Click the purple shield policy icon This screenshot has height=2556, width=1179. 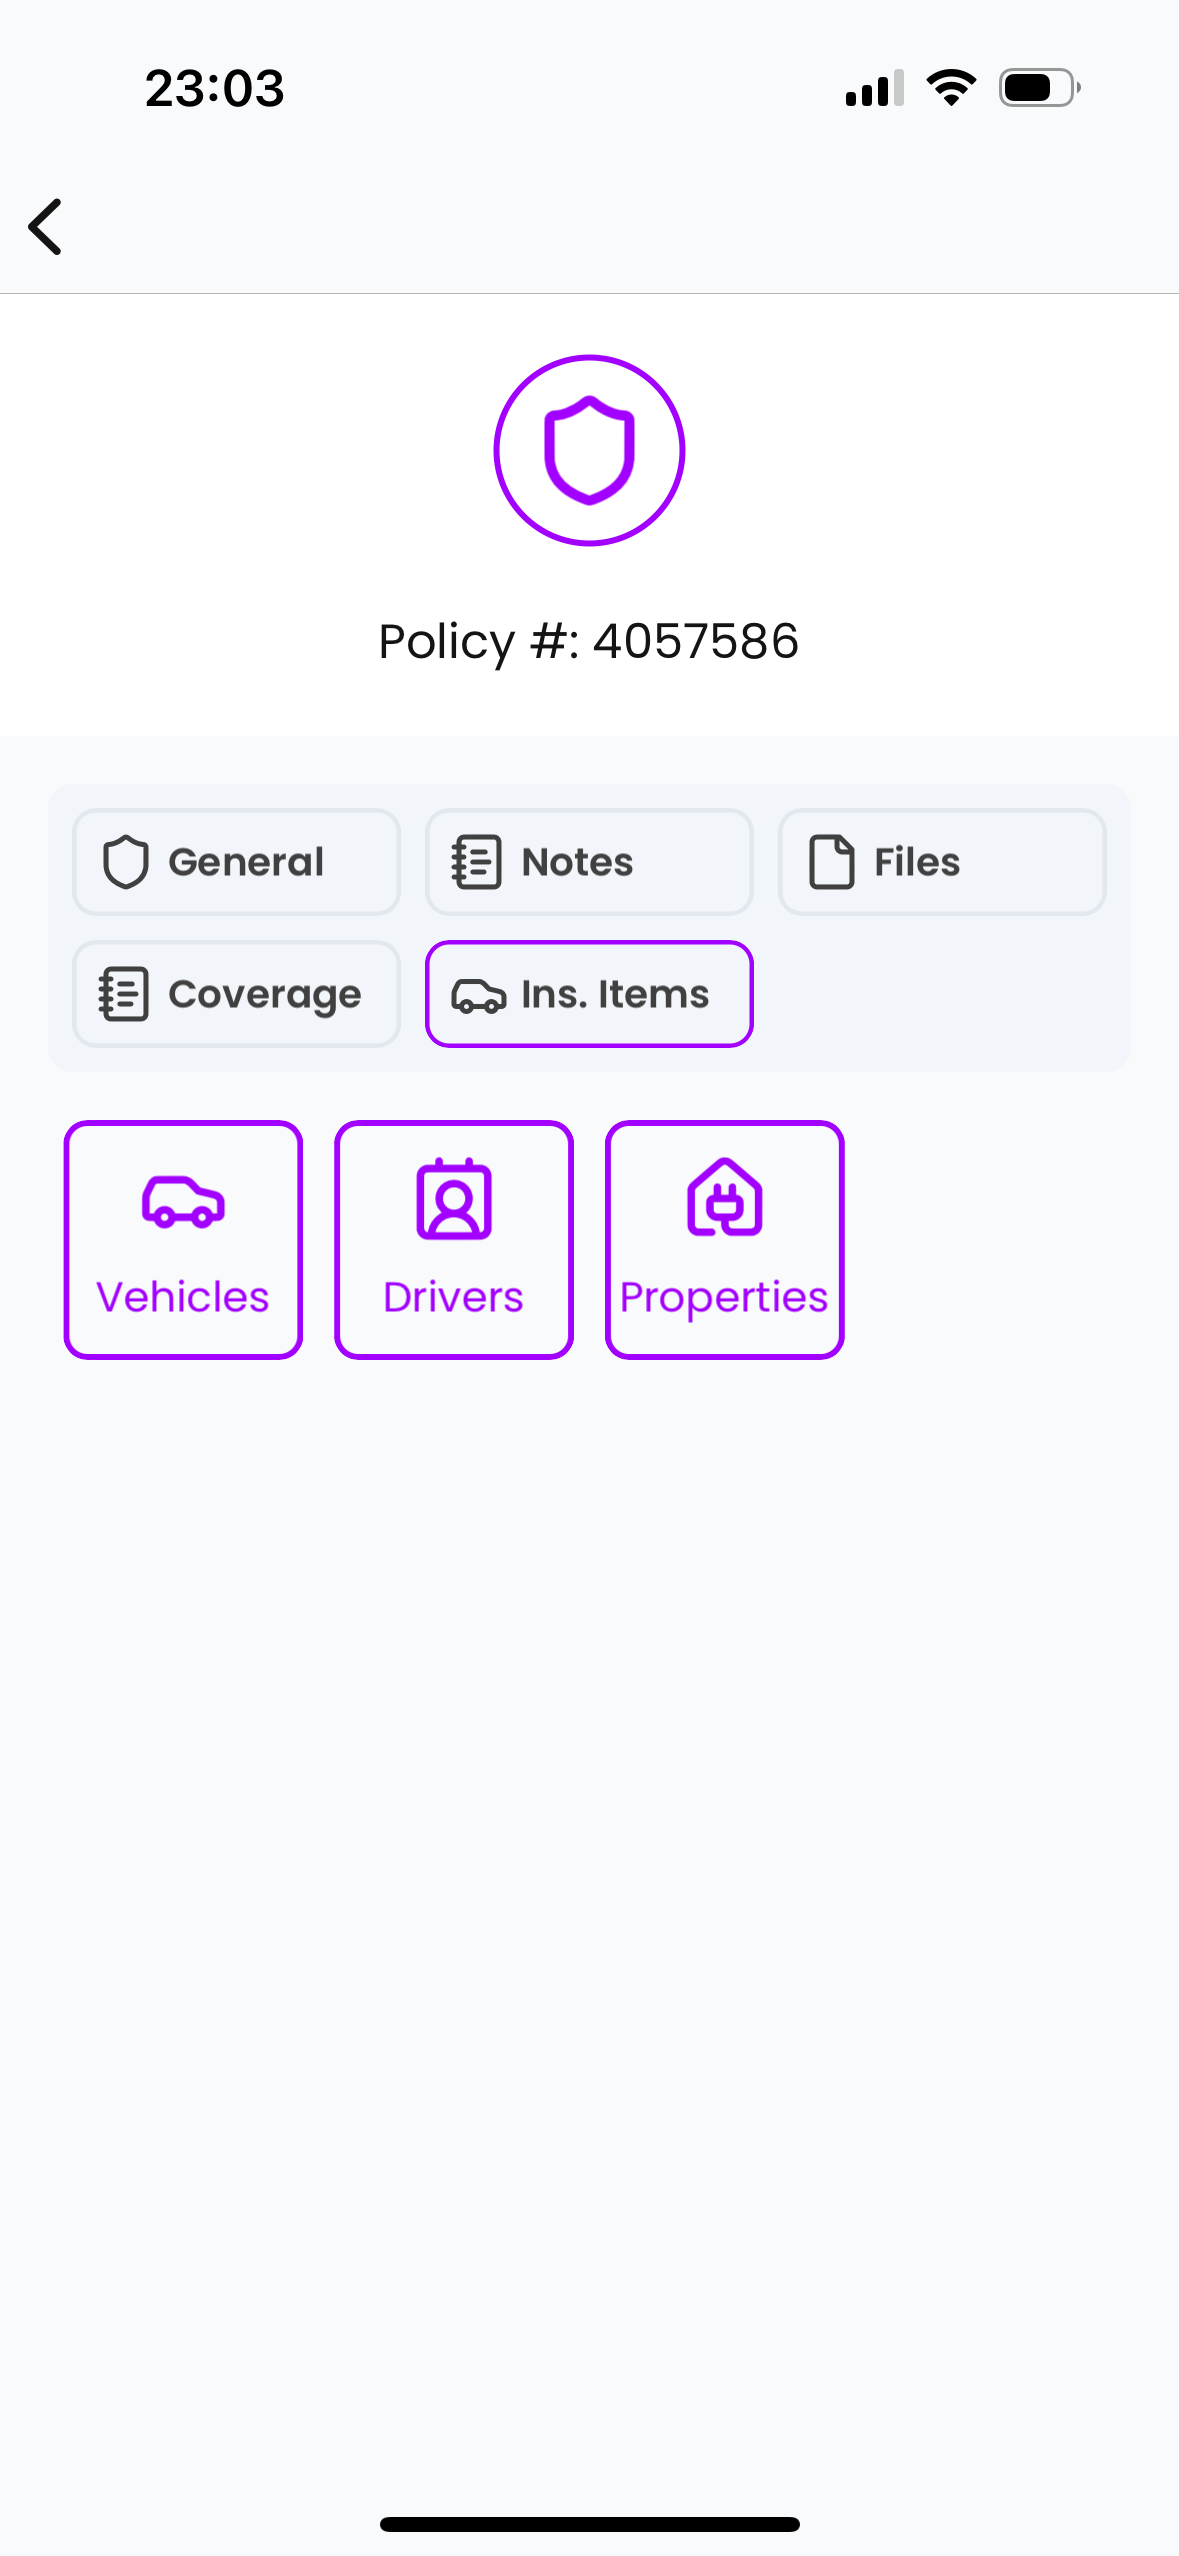[589, 450]
